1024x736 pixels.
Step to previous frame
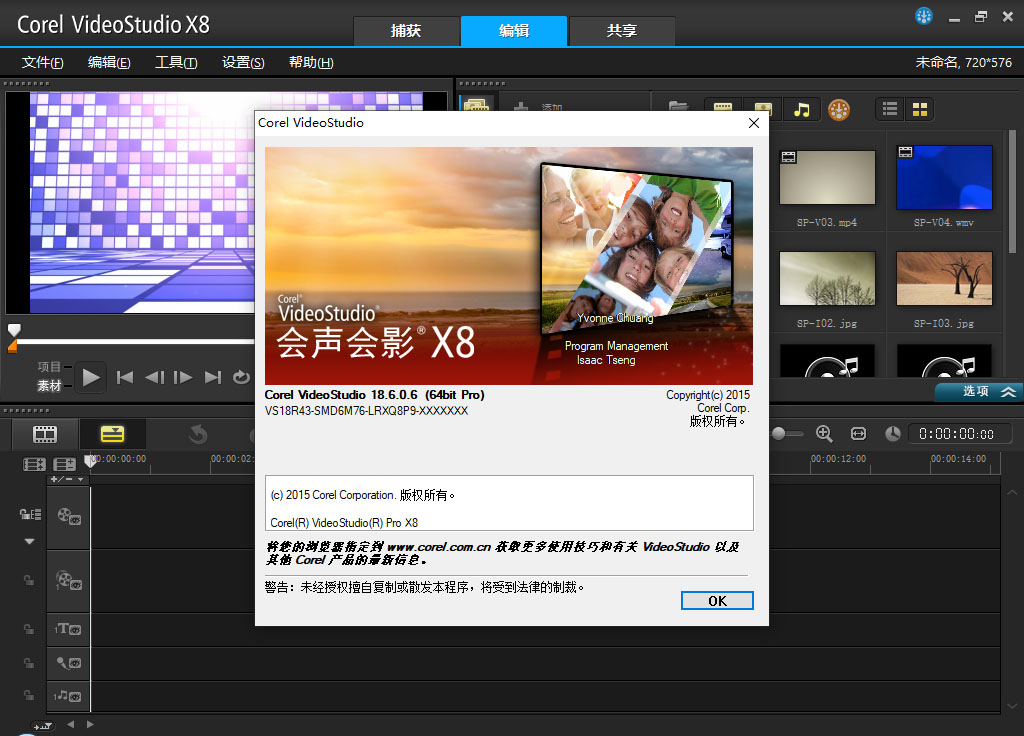(x=154, y=377)
